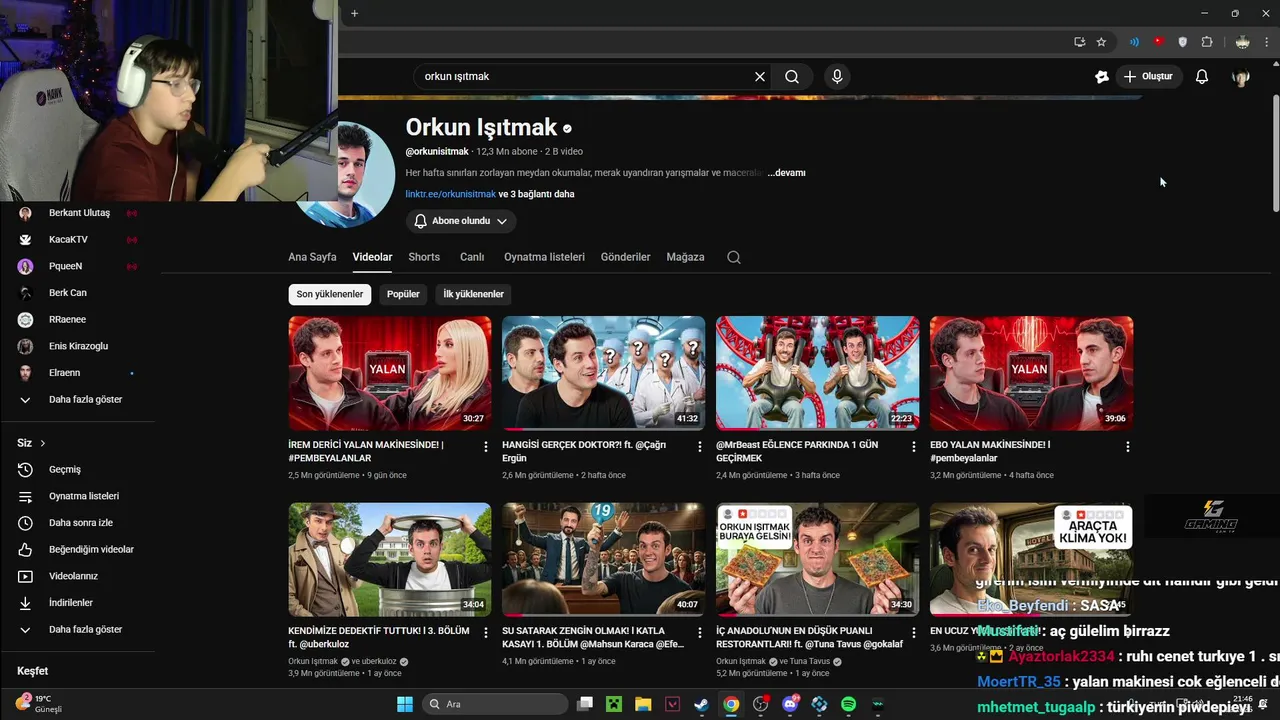Open Steam from the taskbar
The width and height of the screenshot is (1280, 720).
(x=702, y=704)
